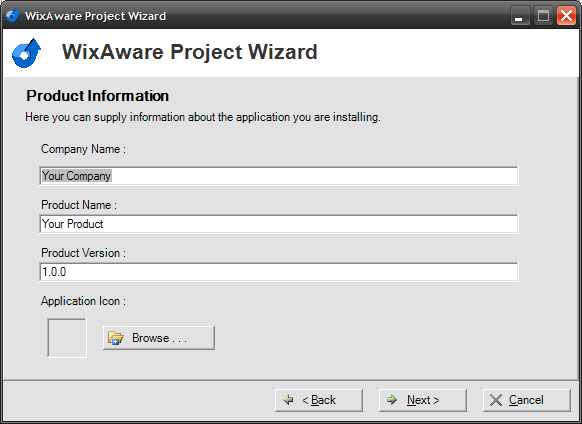Go to previous step with Back
The width and height of the screenshot is (582, 424).
(x=319, y=400)
